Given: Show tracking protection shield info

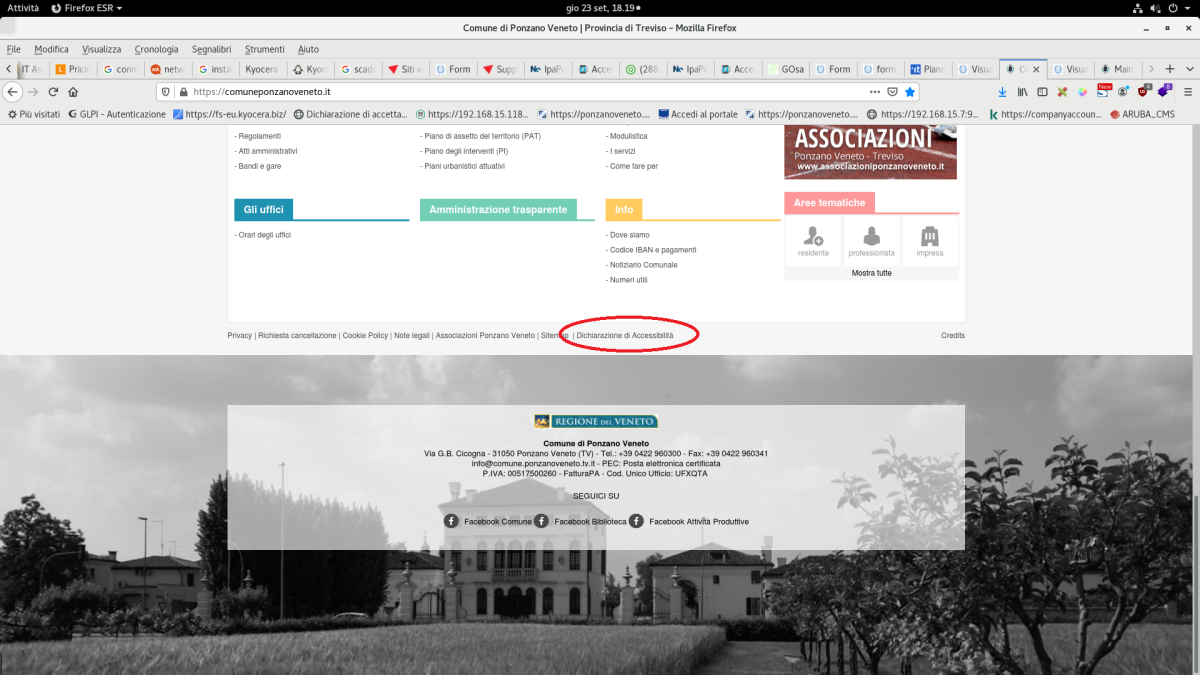Looking at the screenshot, I should click(166, 91).
